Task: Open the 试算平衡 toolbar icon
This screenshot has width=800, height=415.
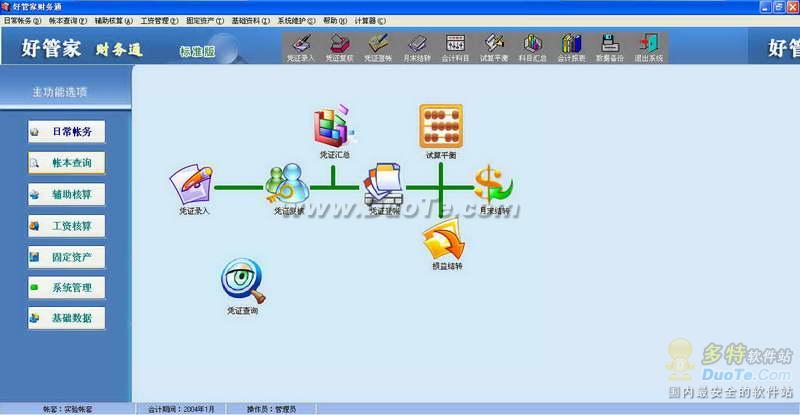Action: 494,48
